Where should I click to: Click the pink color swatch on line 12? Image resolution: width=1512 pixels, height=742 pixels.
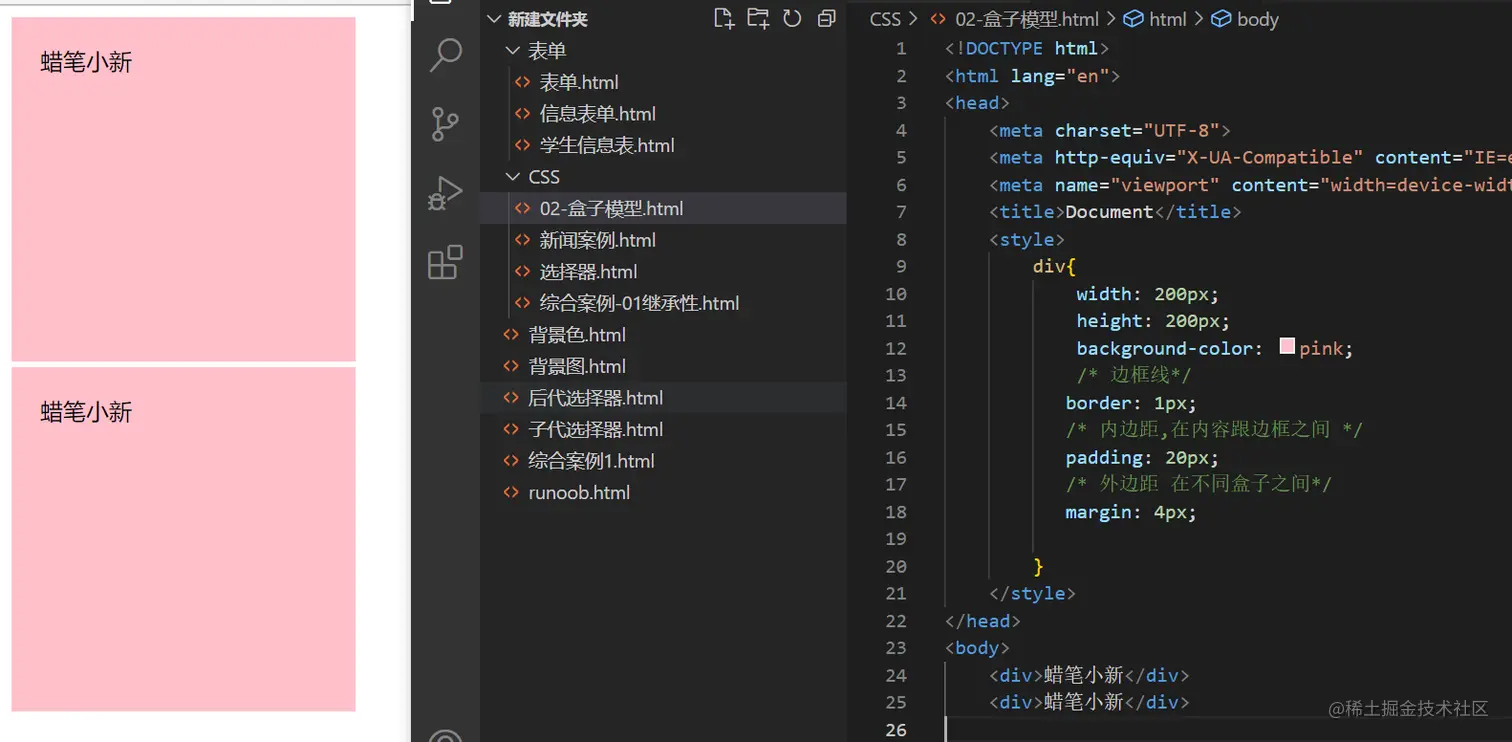1287,347
